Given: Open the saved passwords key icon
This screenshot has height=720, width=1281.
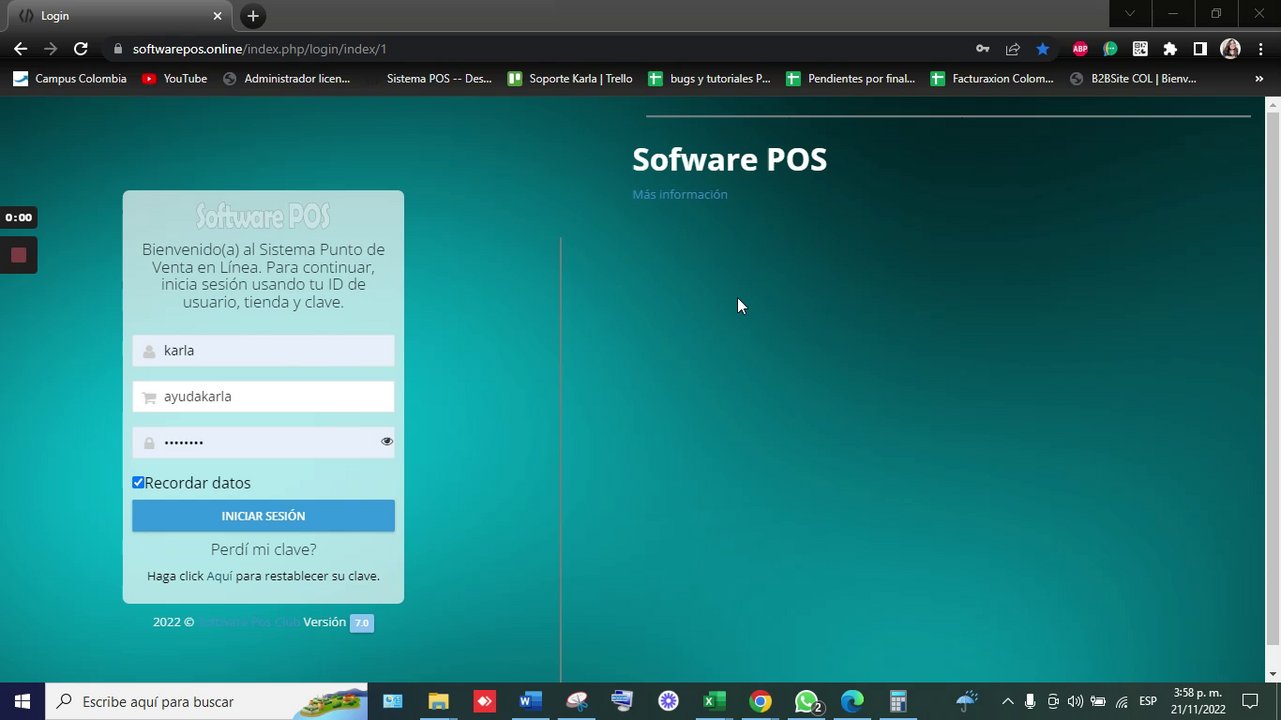Looking at the screenshot, I should (983, 49).
